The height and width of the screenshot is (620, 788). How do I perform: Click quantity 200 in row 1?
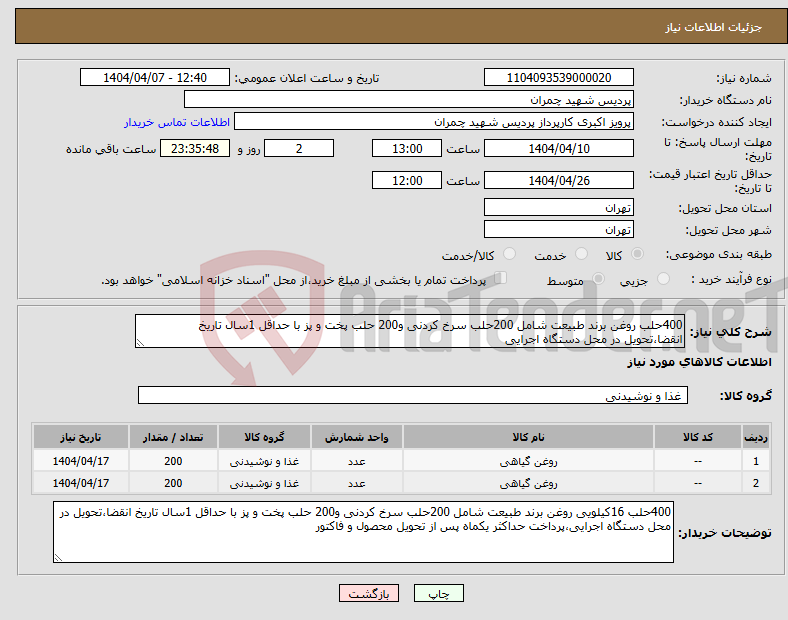click(173, 461)
